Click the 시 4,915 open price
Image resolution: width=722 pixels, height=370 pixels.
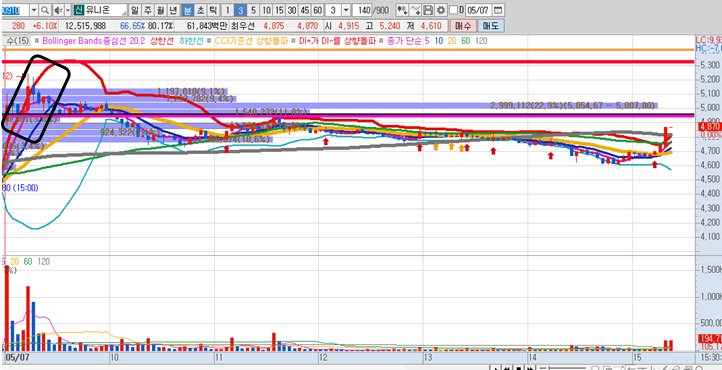(x=348, y=26)
